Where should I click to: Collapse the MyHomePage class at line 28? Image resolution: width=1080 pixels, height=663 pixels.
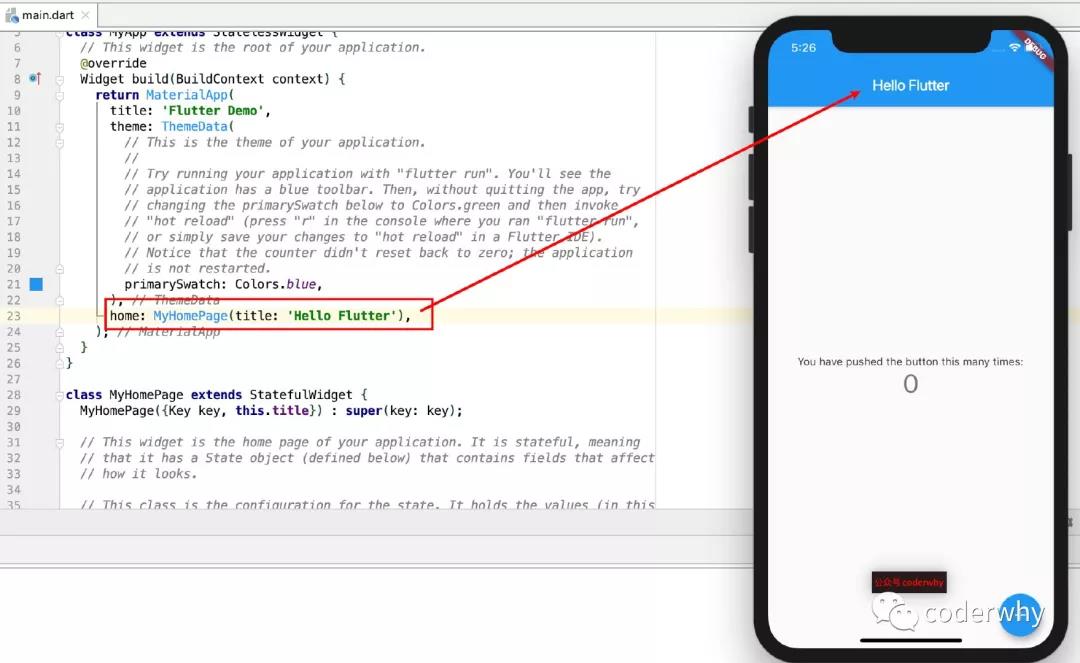60,395
